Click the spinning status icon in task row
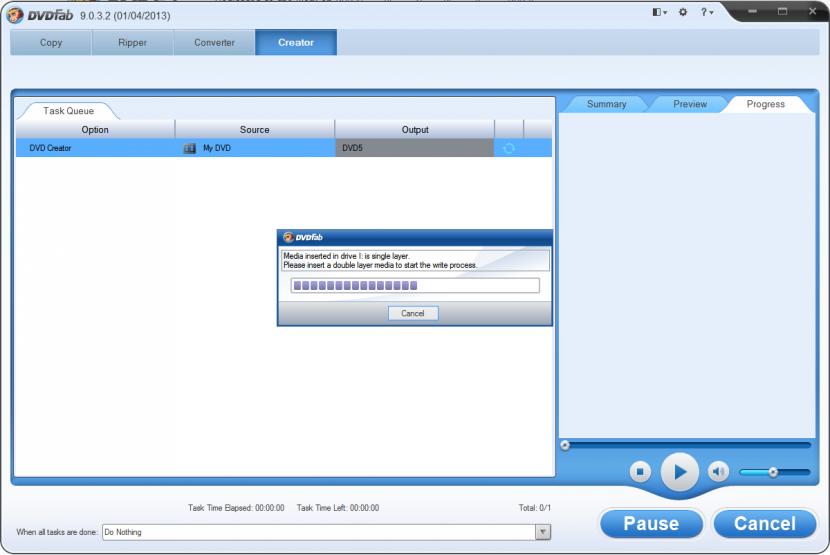The width and height of the screenshot is (830, 555). pyautogui.click(x=509, y=148)
